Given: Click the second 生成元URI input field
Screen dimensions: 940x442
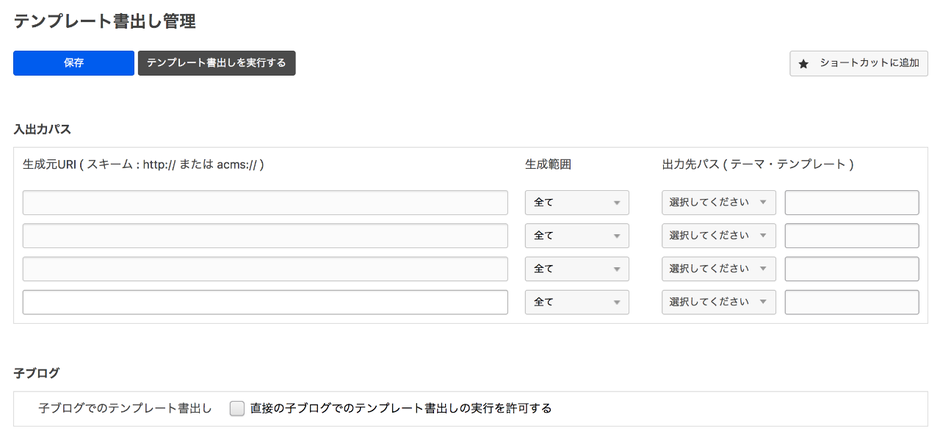Looking at the screenshot, I should [265, 236].
